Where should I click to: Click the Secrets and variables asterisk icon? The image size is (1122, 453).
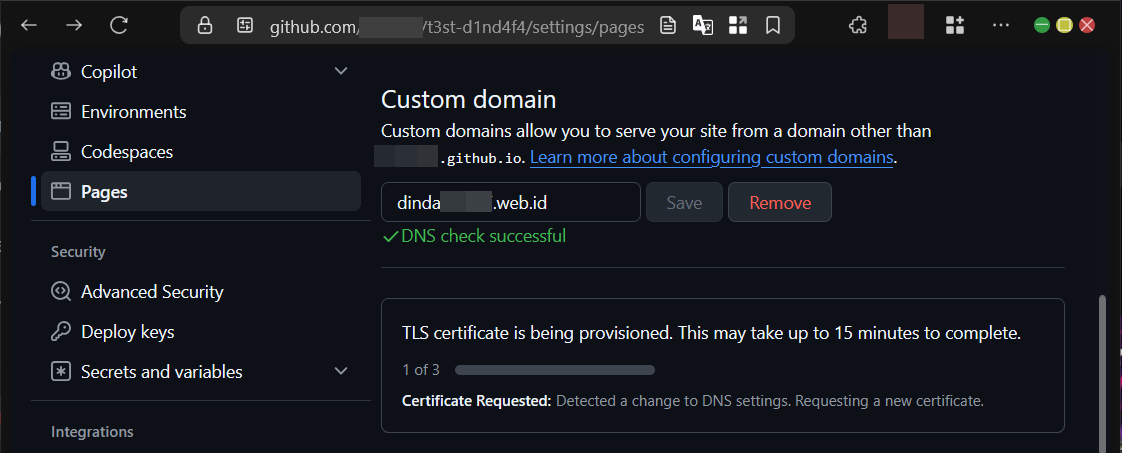[x=61, y=372]
